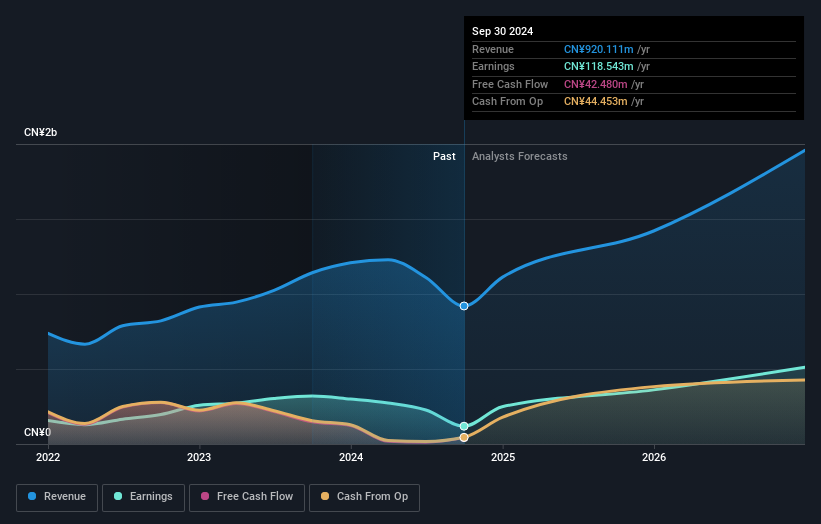
Task: Click the Earnings row label in tooltip
Action: (x=493, y=66)
